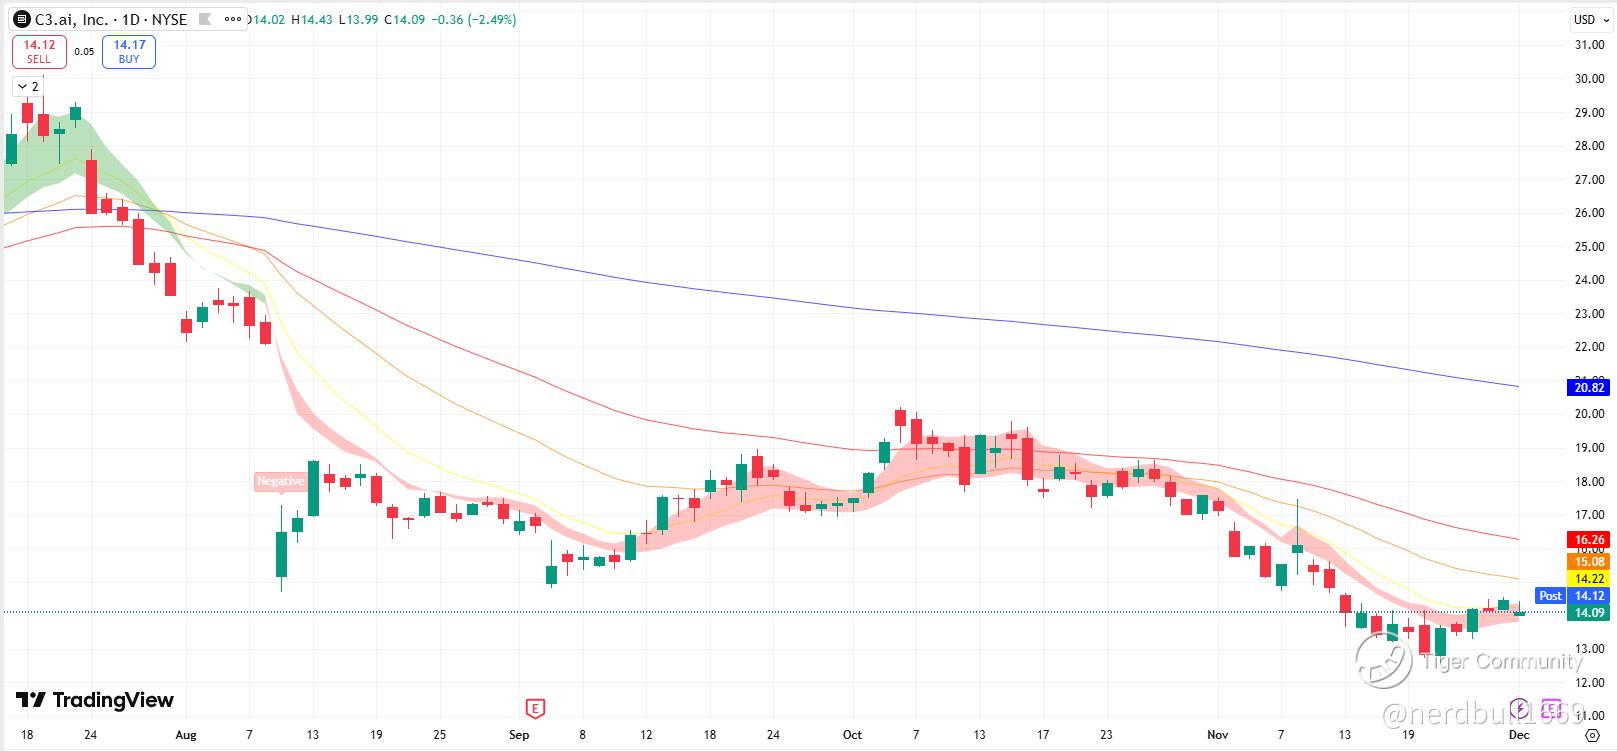Click the −0.36 (−2.49%) change value

tap(474, 20)
